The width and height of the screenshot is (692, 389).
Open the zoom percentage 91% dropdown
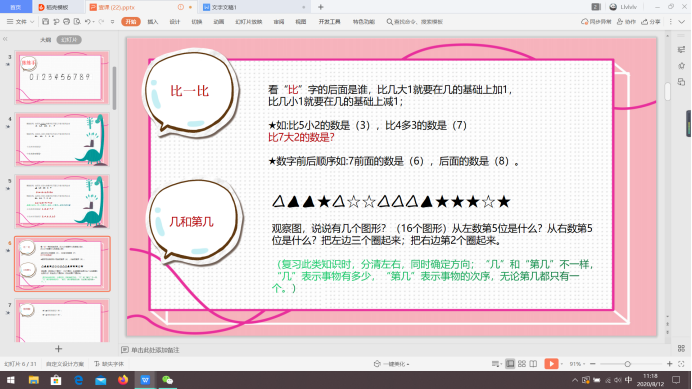(577, 364)
